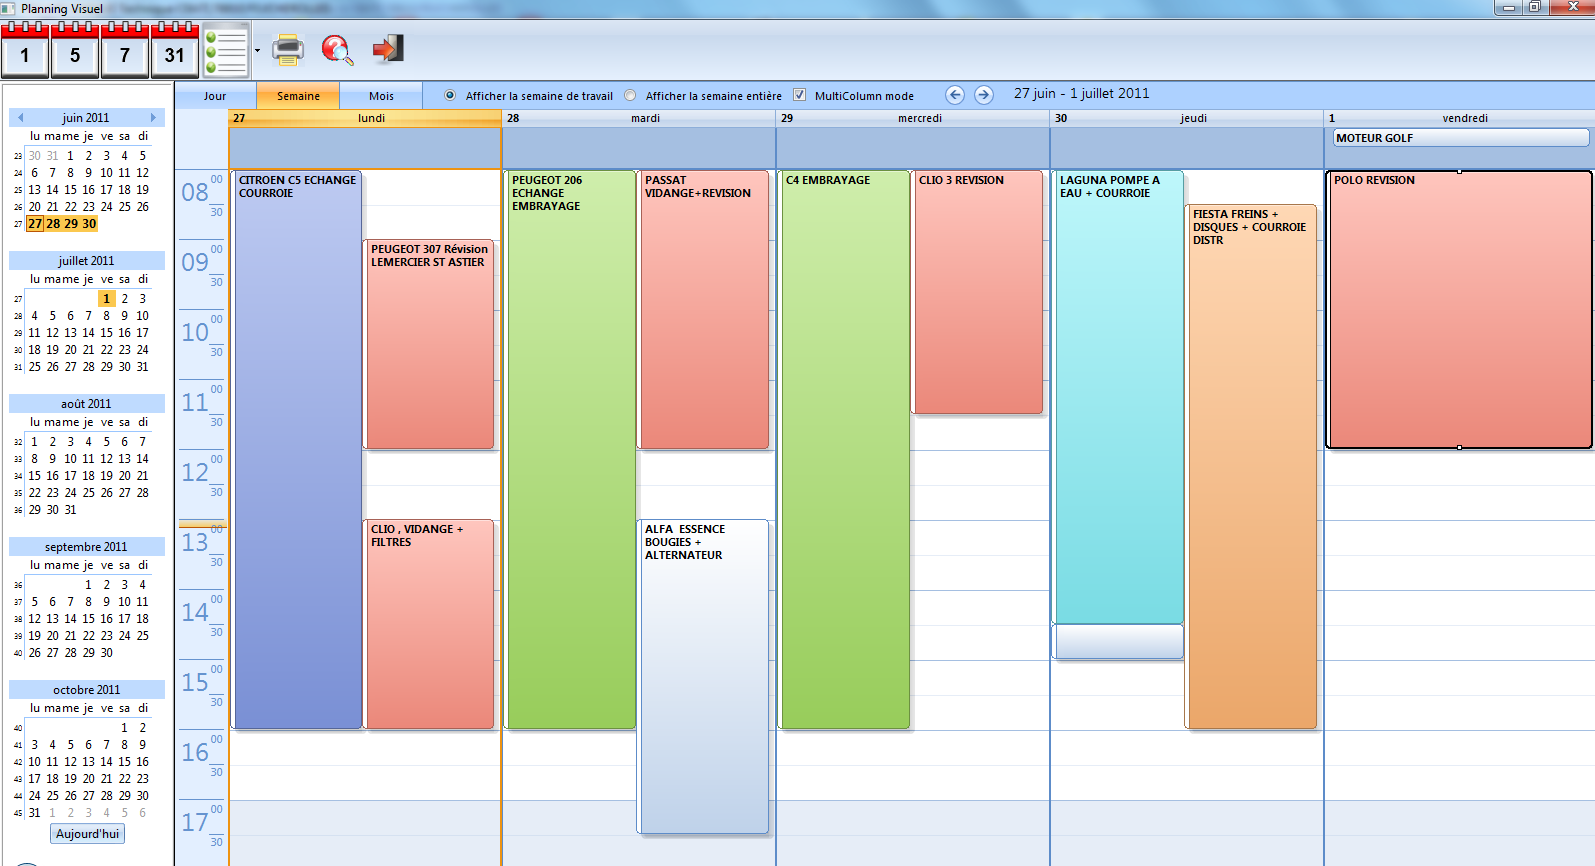Click the printer icon in toolbar
Image resolution: width=1595 pixels, height=866 pixels.
(x=288, y=49)
